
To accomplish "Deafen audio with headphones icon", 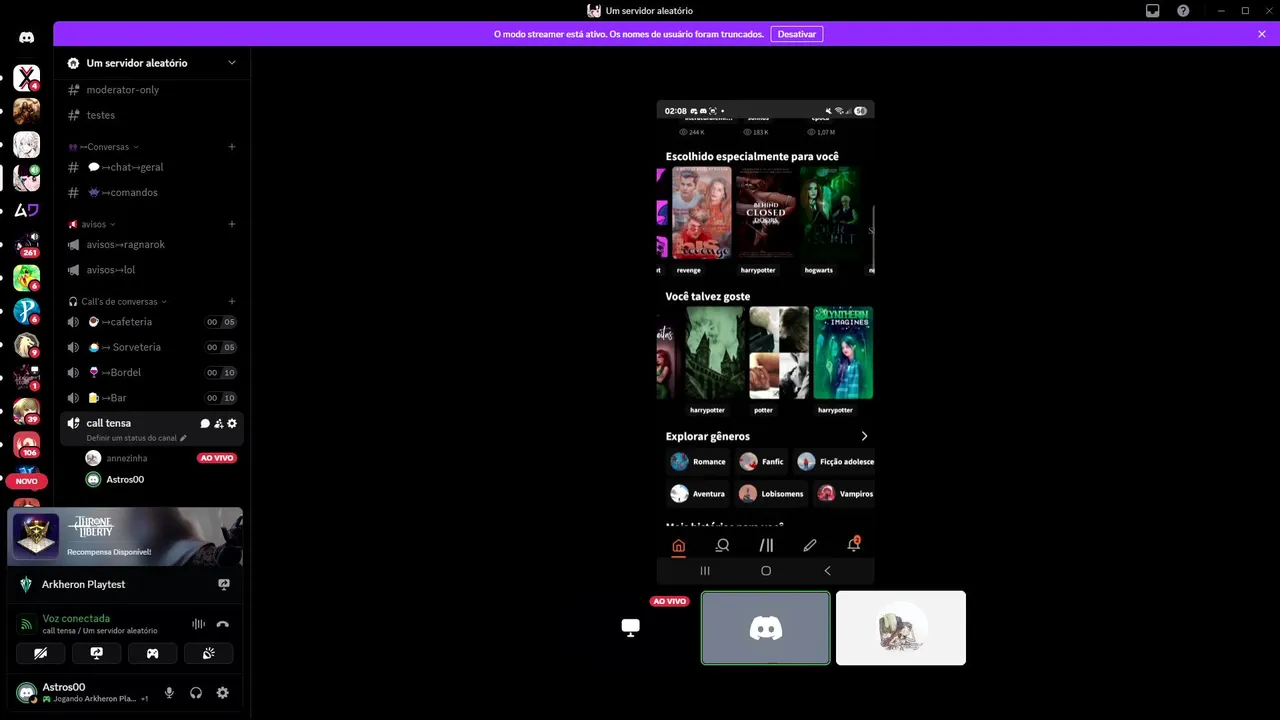I will click(196, 693).
